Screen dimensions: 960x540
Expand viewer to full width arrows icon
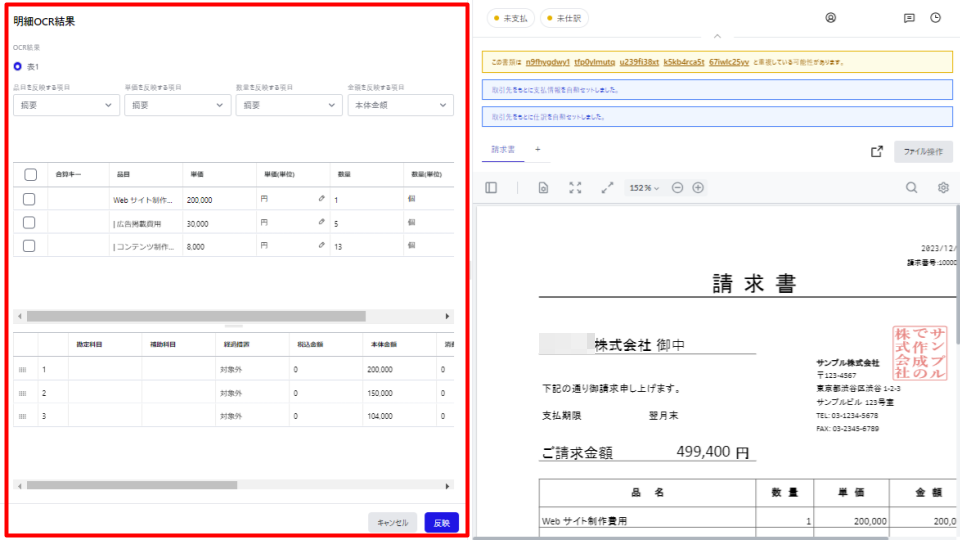pyautogui.click(x=607, y=188)
